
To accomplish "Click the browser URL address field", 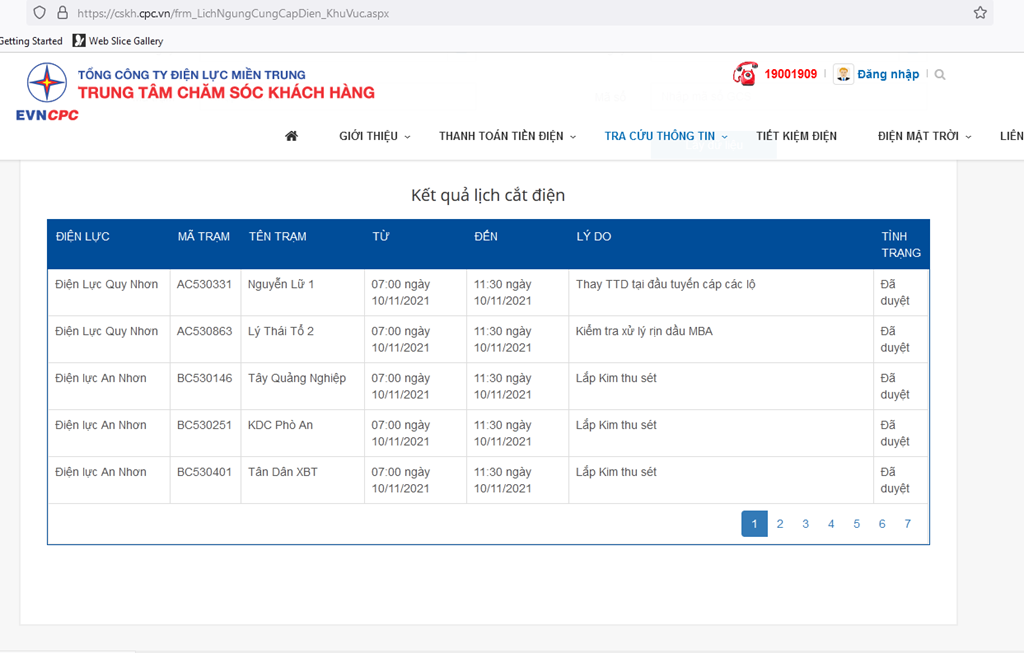I will (x=509, y=13).
